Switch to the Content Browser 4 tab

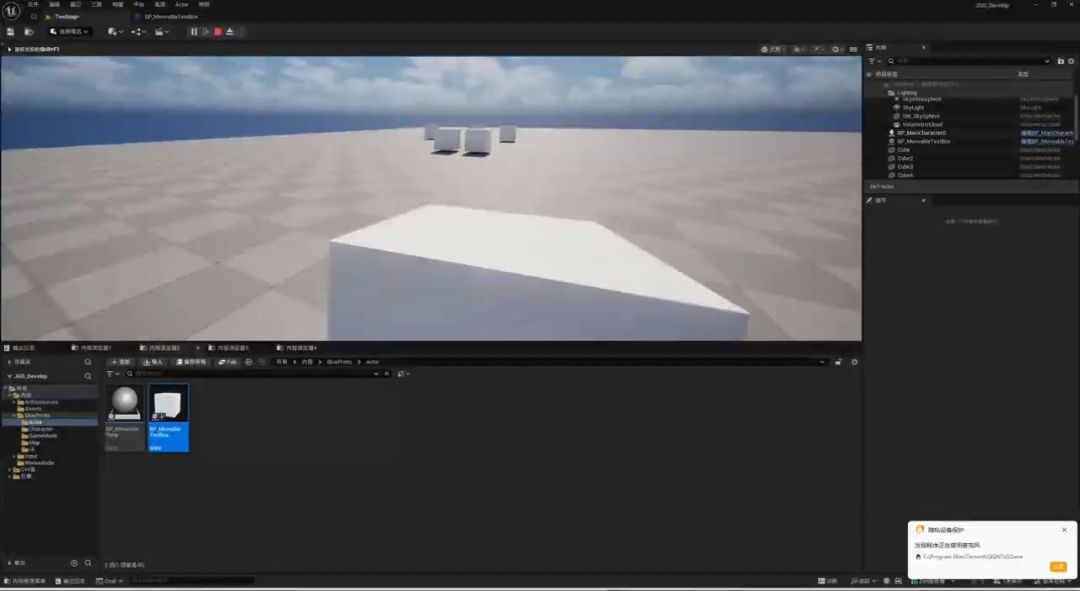tap(297, 348)
